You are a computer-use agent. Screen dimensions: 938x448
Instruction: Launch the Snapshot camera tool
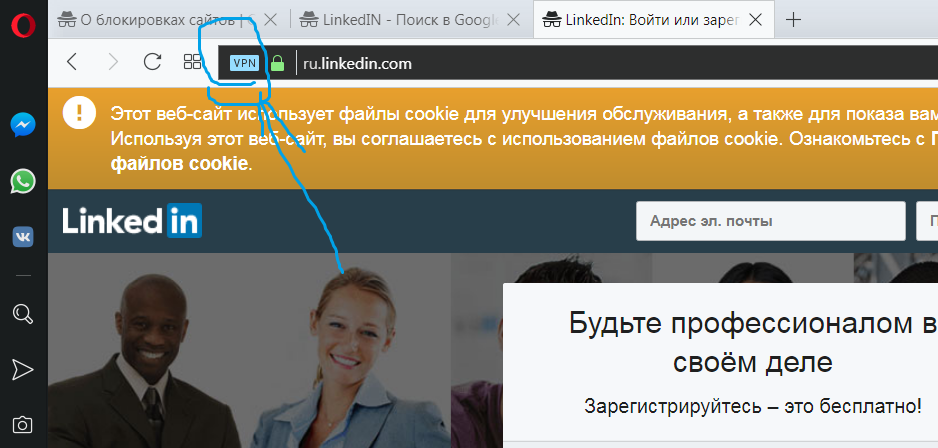click(23, 425)
